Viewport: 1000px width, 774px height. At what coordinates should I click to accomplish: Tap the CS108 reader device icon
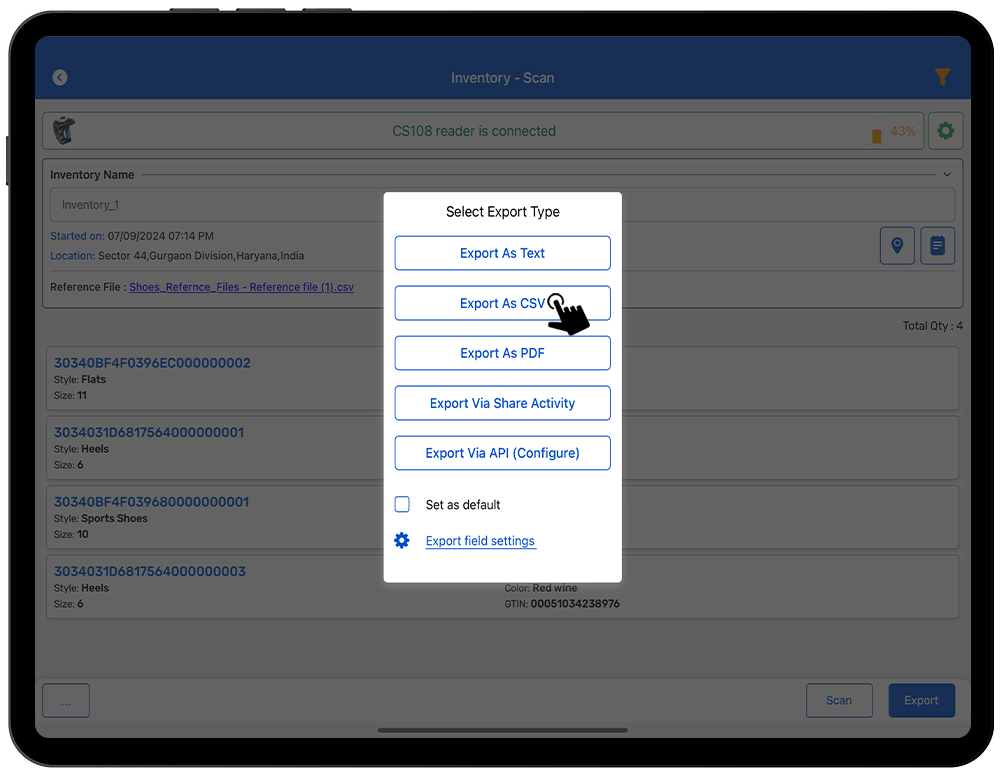(63, 131)
